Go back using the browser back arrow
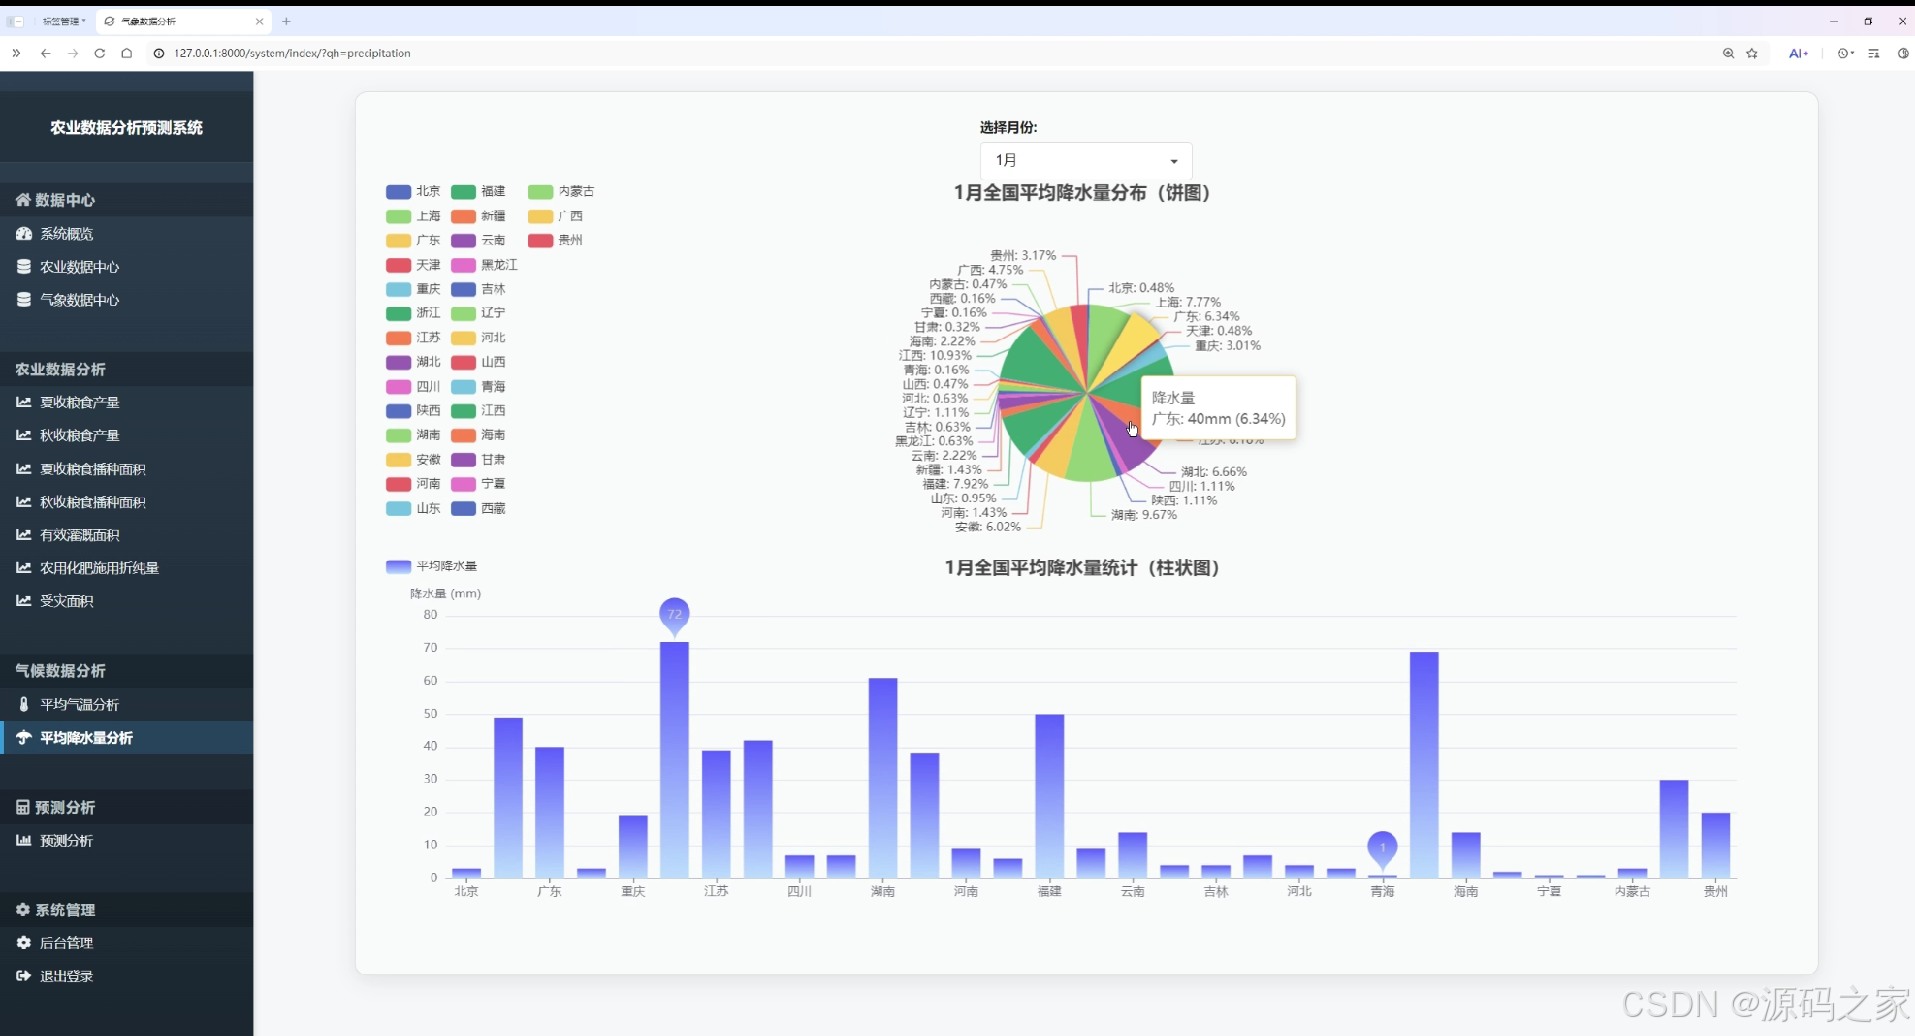 click(x=45, y=53)
